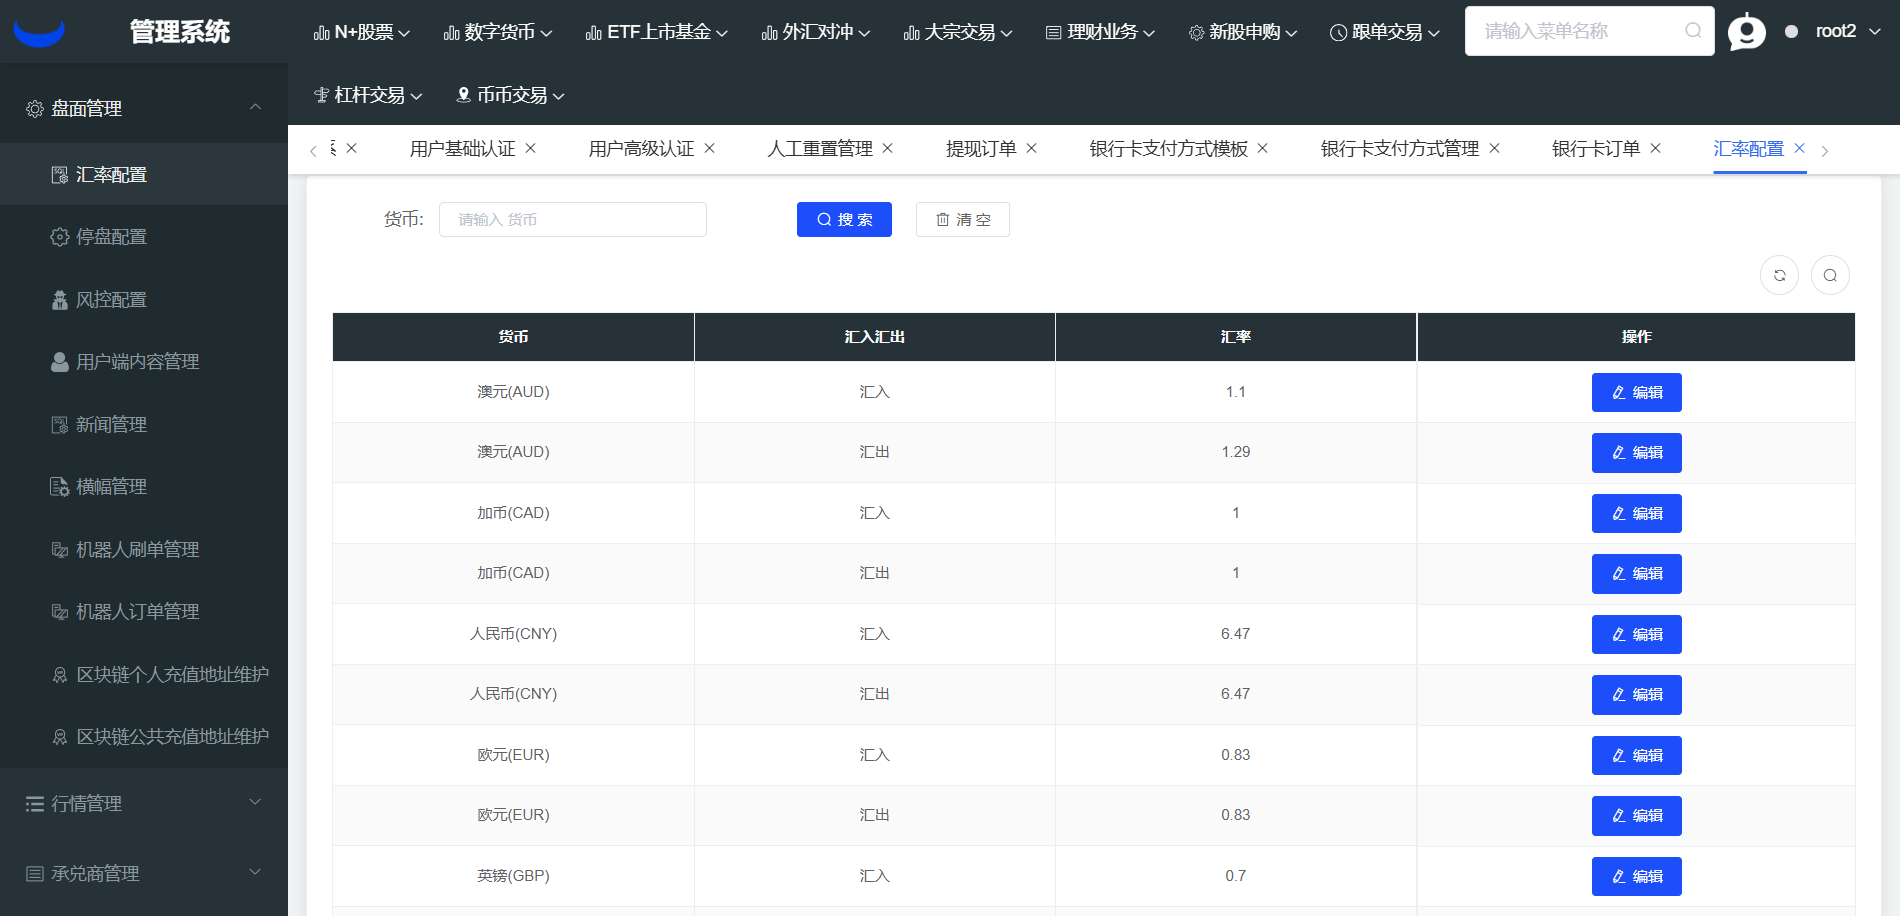Open the 停盘配置 sidebar item
This screenshot has width=1900, height=916.
111,237
